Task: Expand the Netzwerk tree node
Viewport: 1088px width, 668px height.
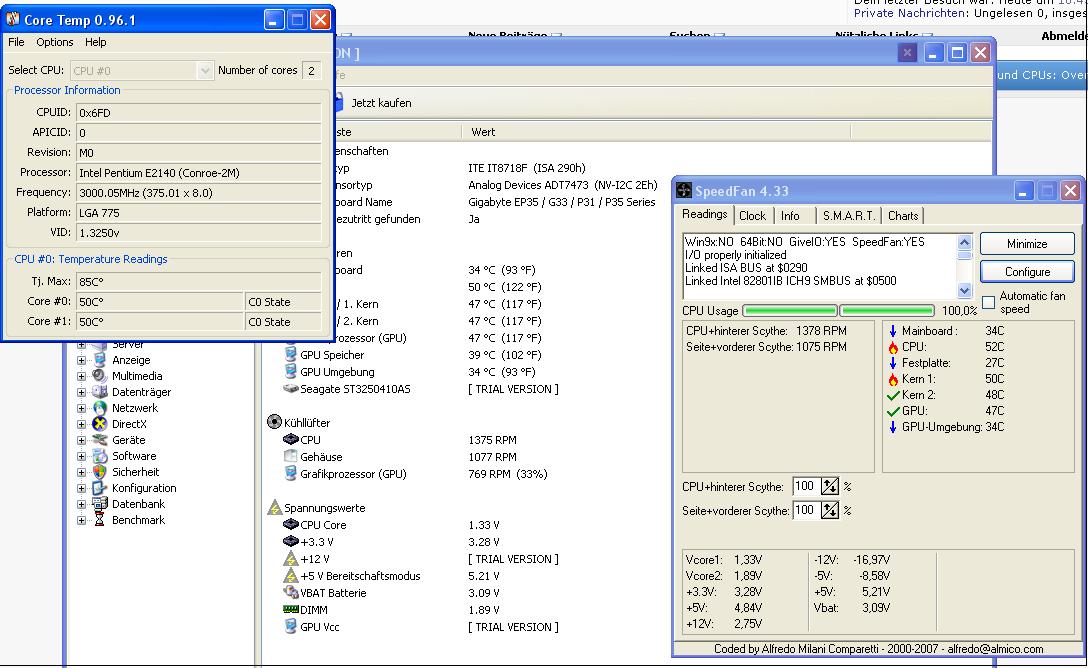Action: click(x=81, y=408)
